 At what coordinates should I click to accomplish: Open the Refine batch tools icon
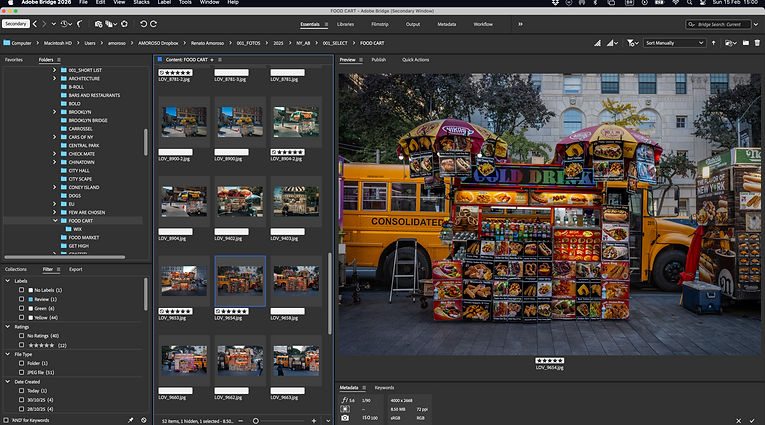tap(111, 24)
